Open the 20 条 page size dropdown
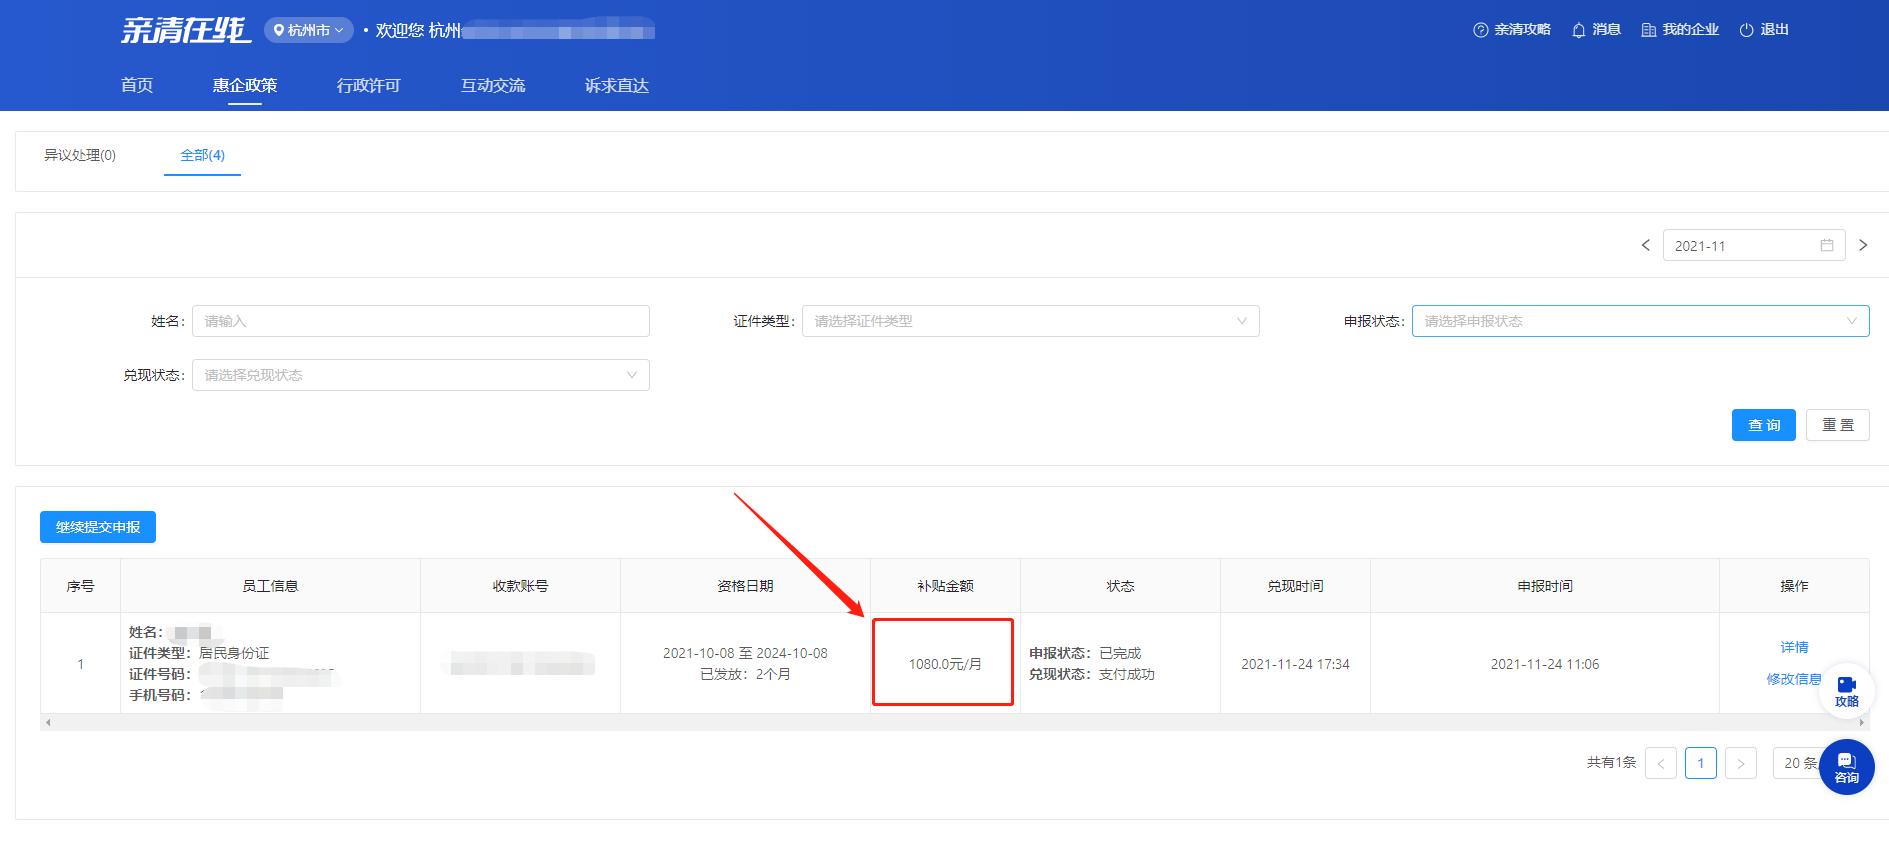Image resolution: width=1889 pixels, height=866 pixels. pyautogui.click(x=1800, y=763)
